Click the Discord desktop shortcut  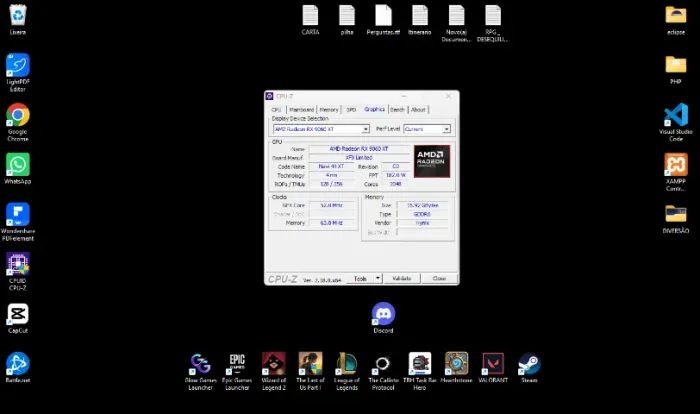tap(383, 318)
